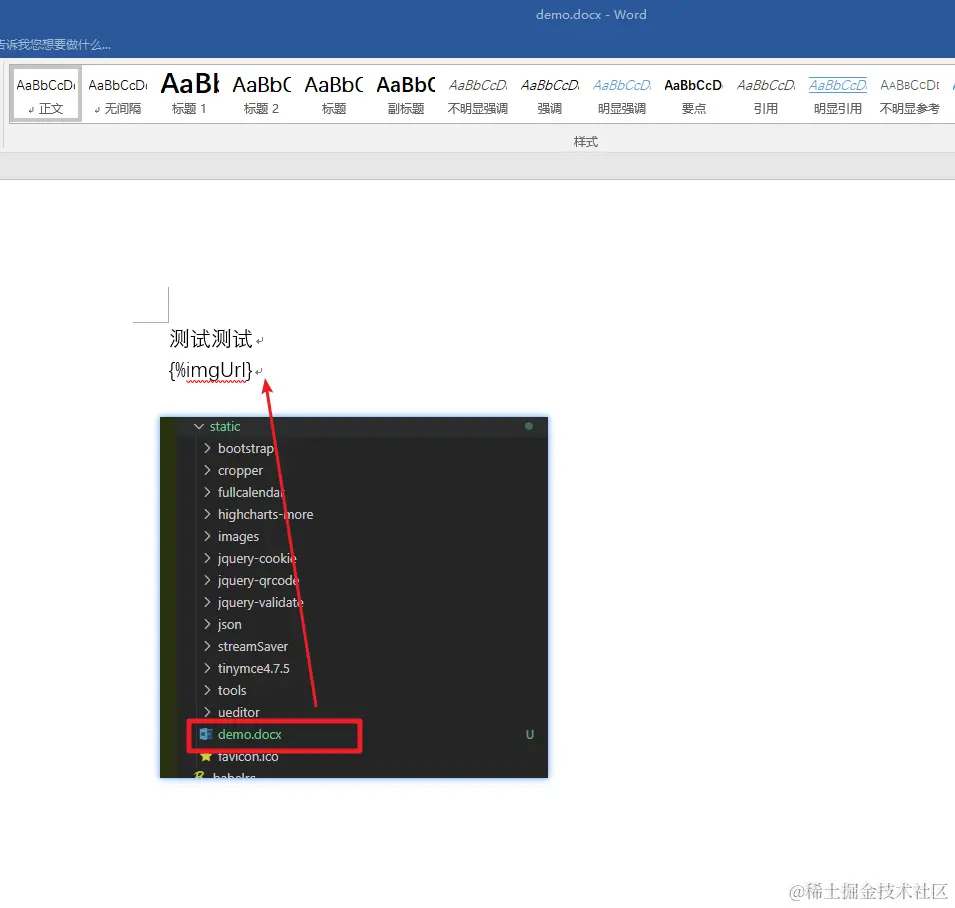Viewport: 955px width, 908px height.
Task: Apply the 不明显强调 style
Action: [478, 94]
